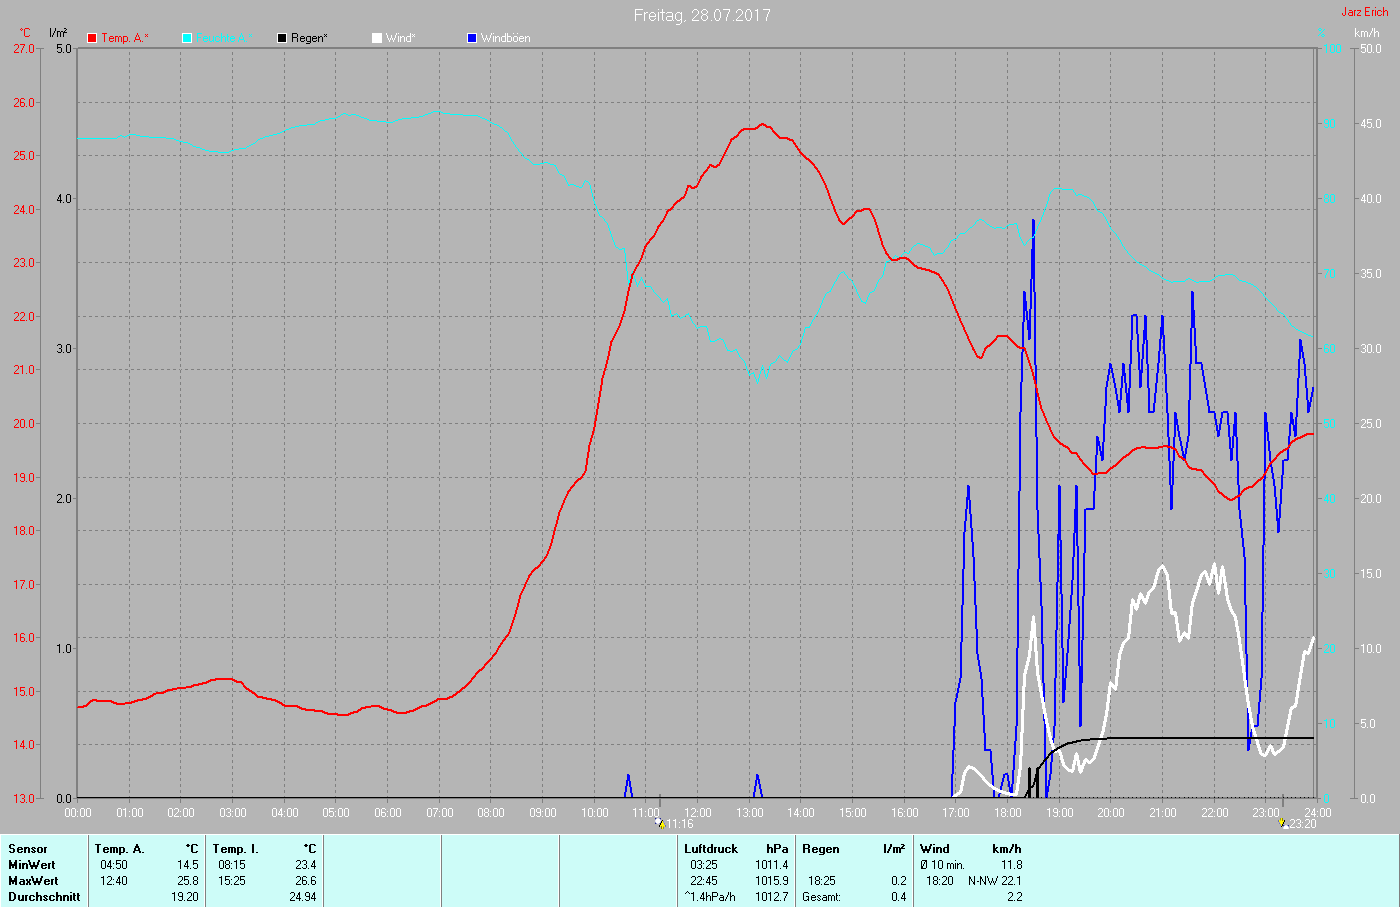Screen dimensions: 1400x907
Task: Click the wind value N-NW 22.1
Action: click(x=995, y=881)
